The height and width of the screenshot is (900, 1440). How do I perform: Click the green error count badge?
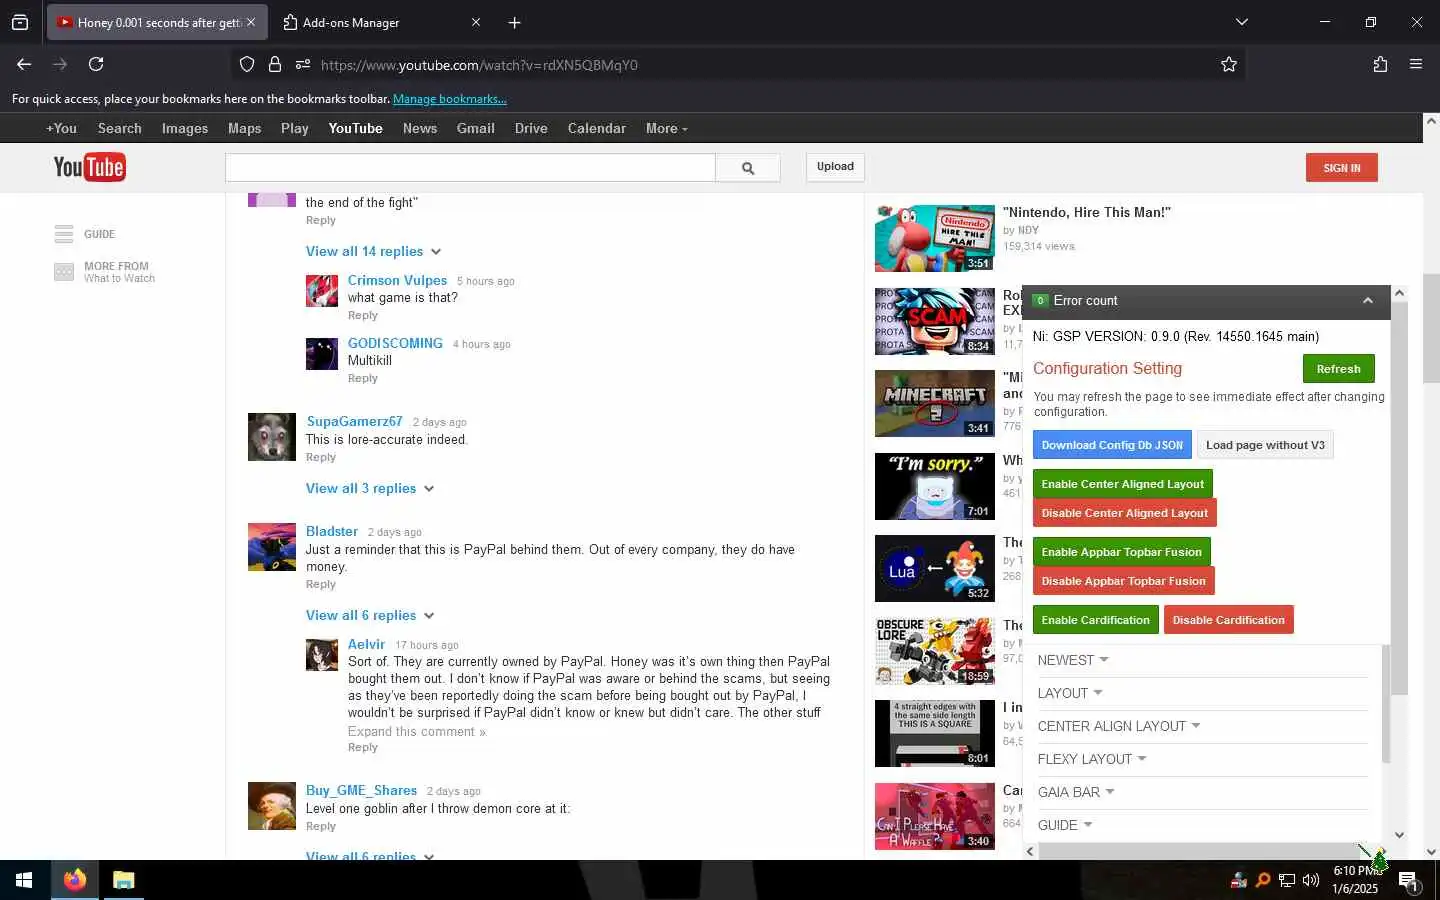point(1040,300)
